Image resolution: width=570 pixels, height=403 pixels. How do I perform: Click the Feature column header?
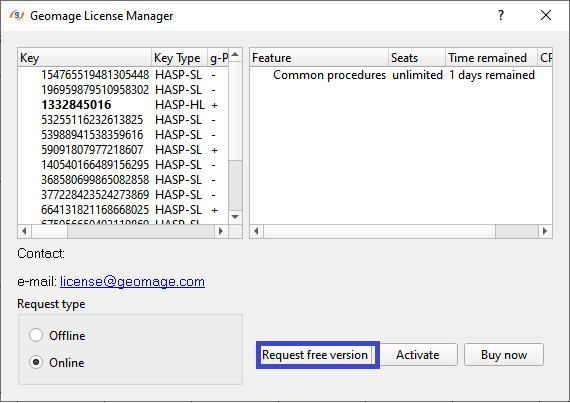pos(319,58)
